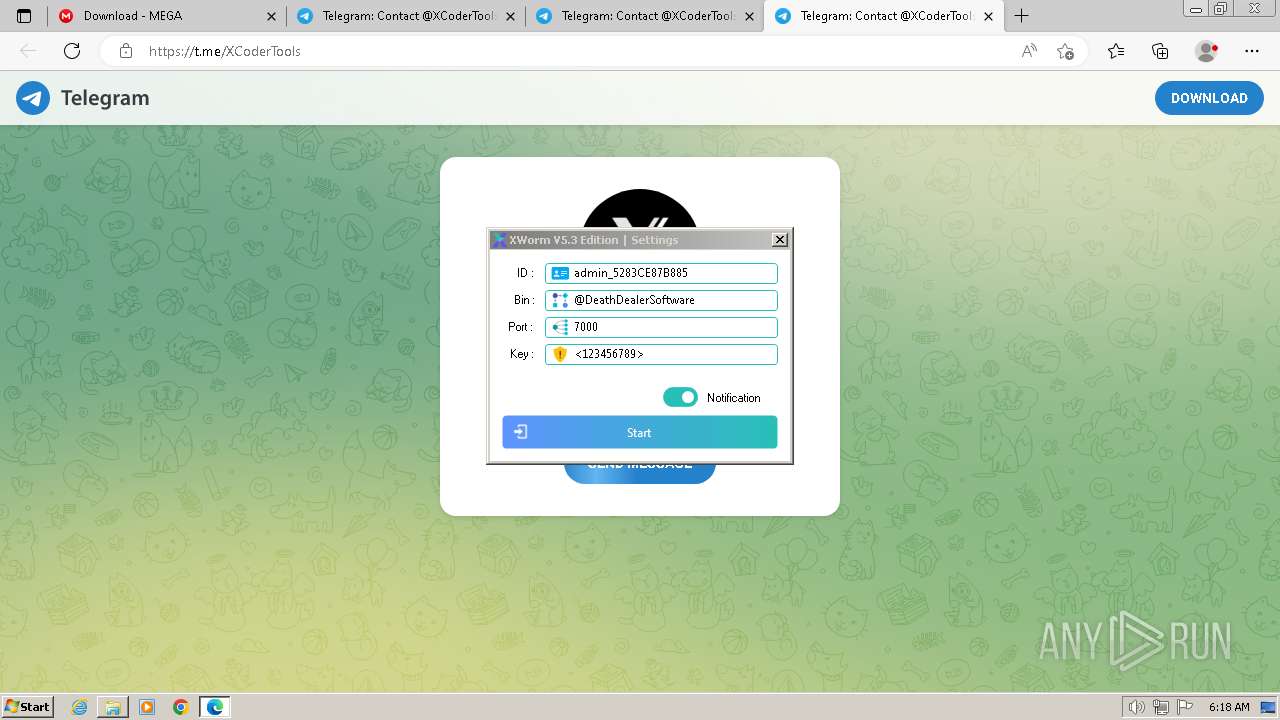1280x720 pixels.
Task: Switch to the Download - MEGA tab
Action: [x=166, y=16]
